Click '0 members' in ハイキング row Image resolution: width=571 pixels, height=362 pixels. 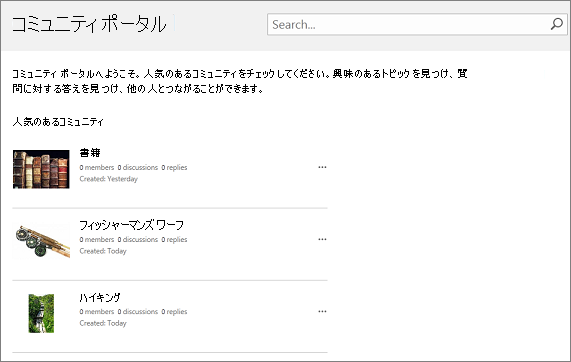click(97, 312)
